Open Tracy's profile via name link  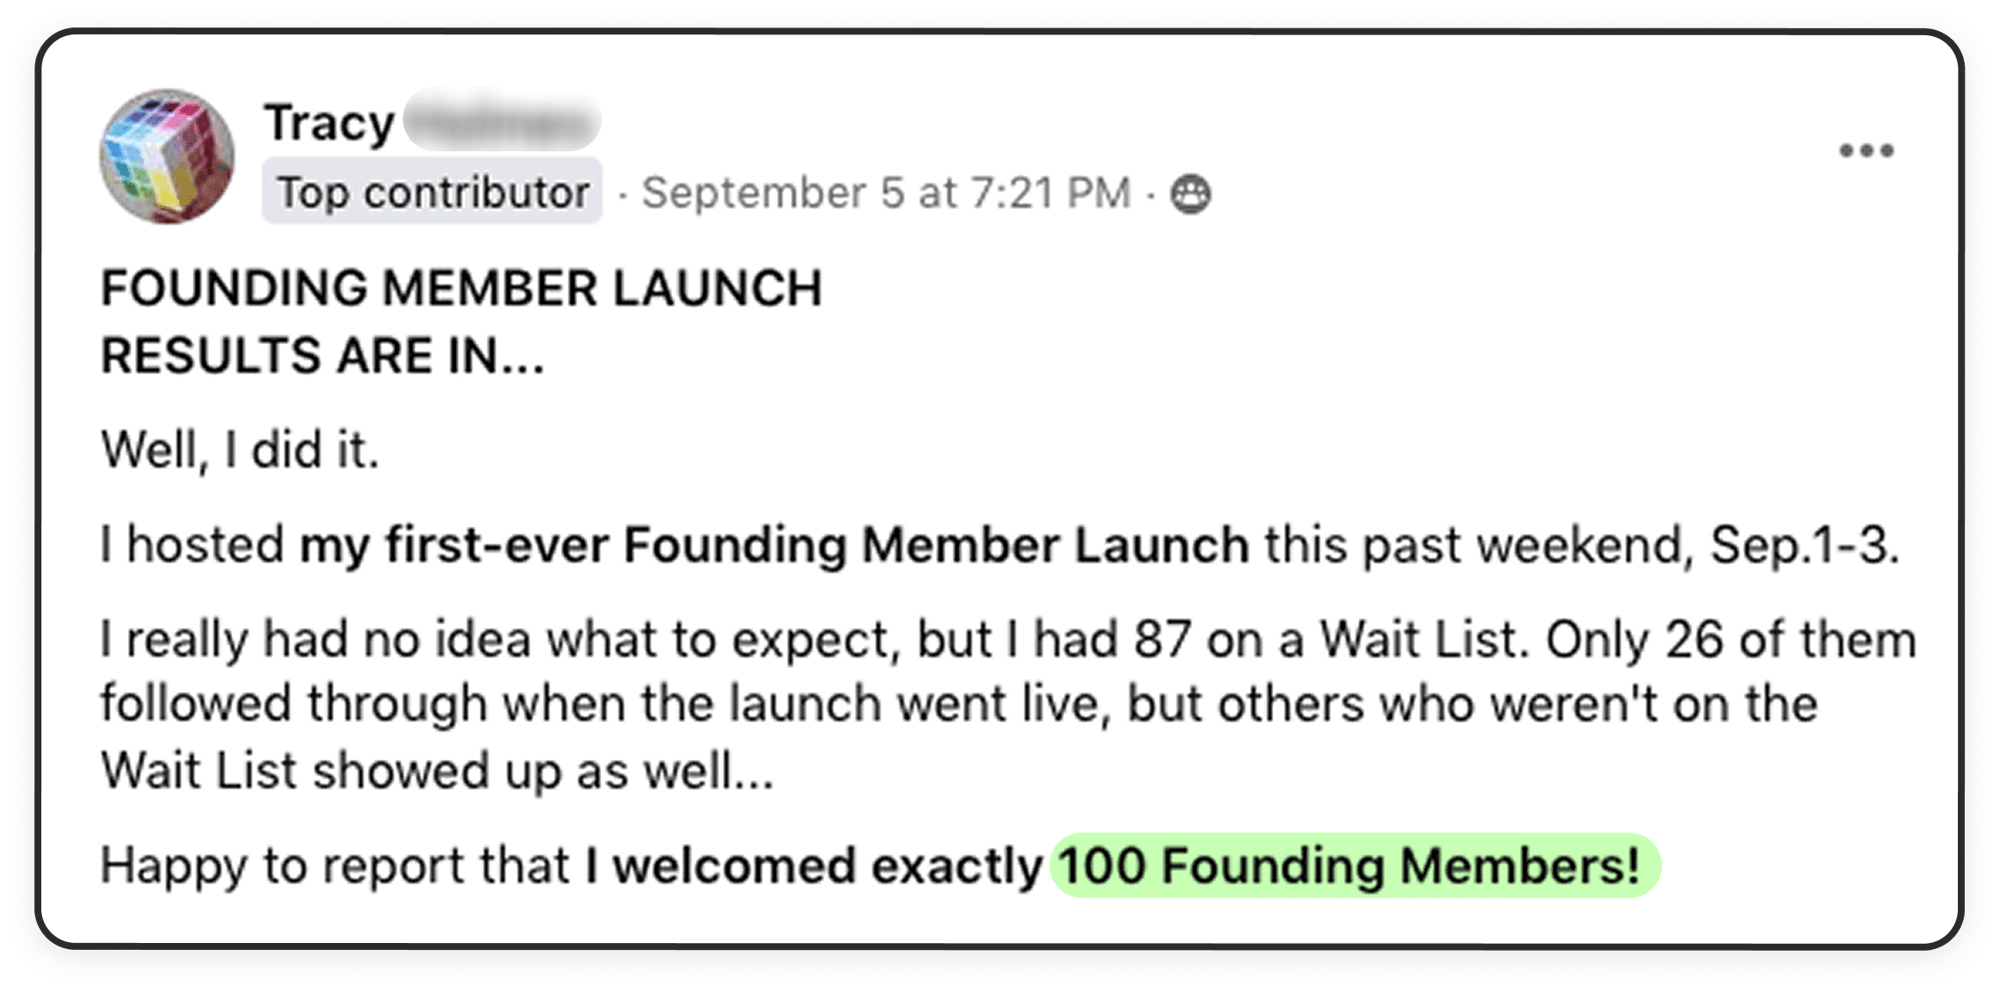click(x=329, y=124)
